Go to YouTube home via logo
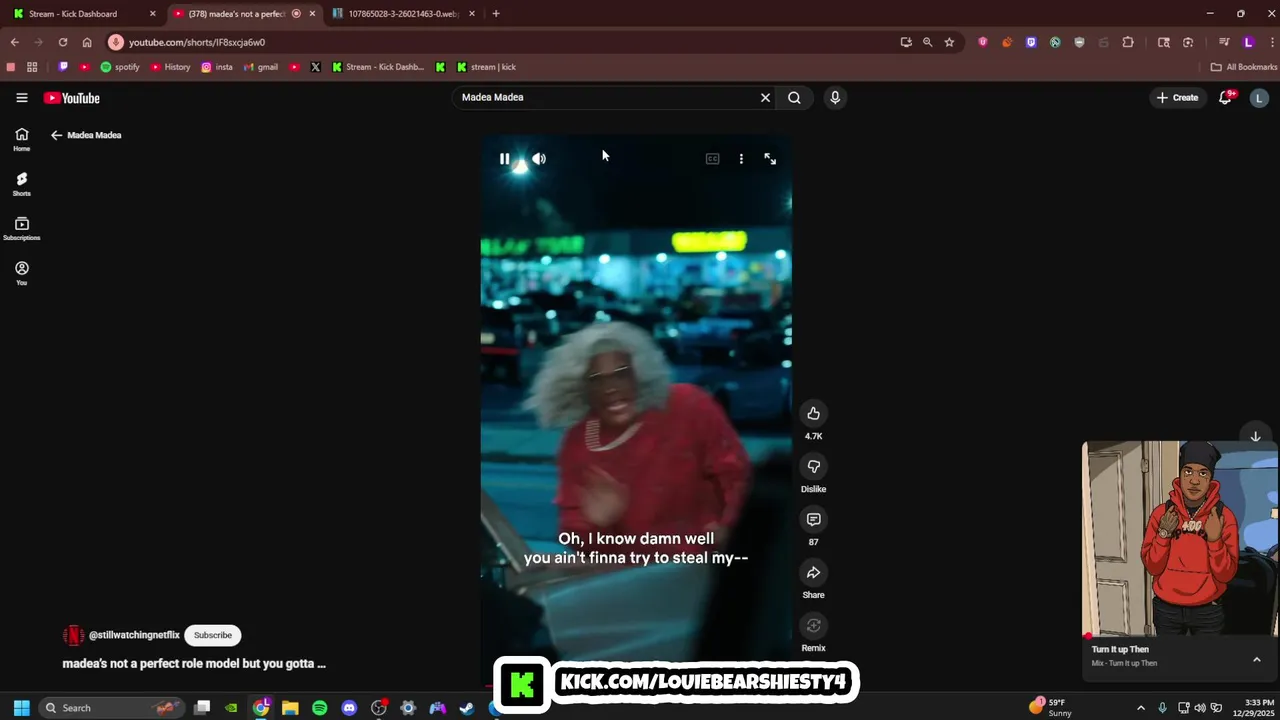Screen dimensions: 1280x720 [x=71, y=98]
